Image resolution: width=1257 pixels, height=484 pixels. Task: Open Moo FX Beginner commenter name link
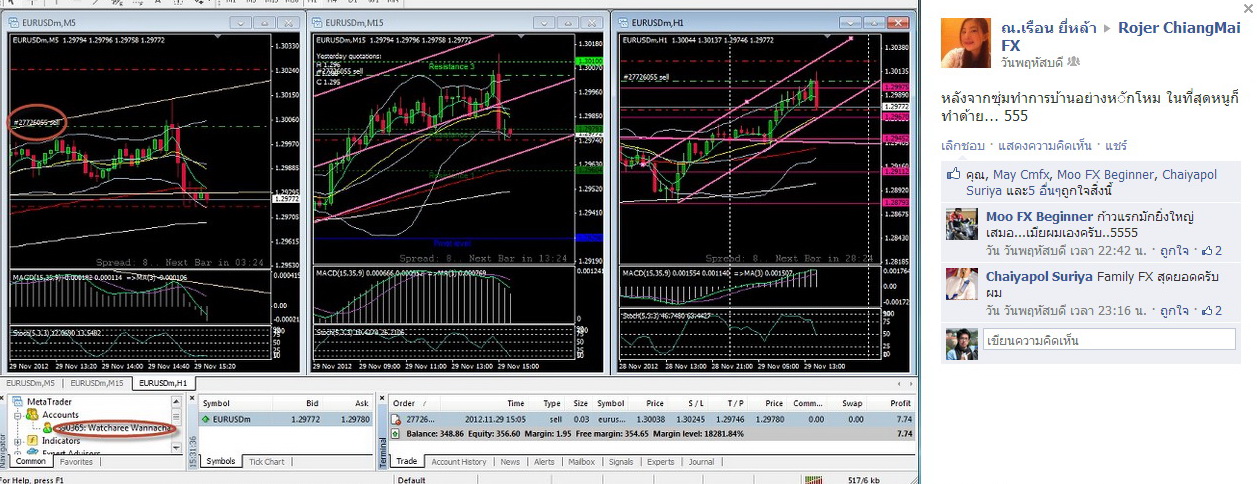coord(1039,217)
